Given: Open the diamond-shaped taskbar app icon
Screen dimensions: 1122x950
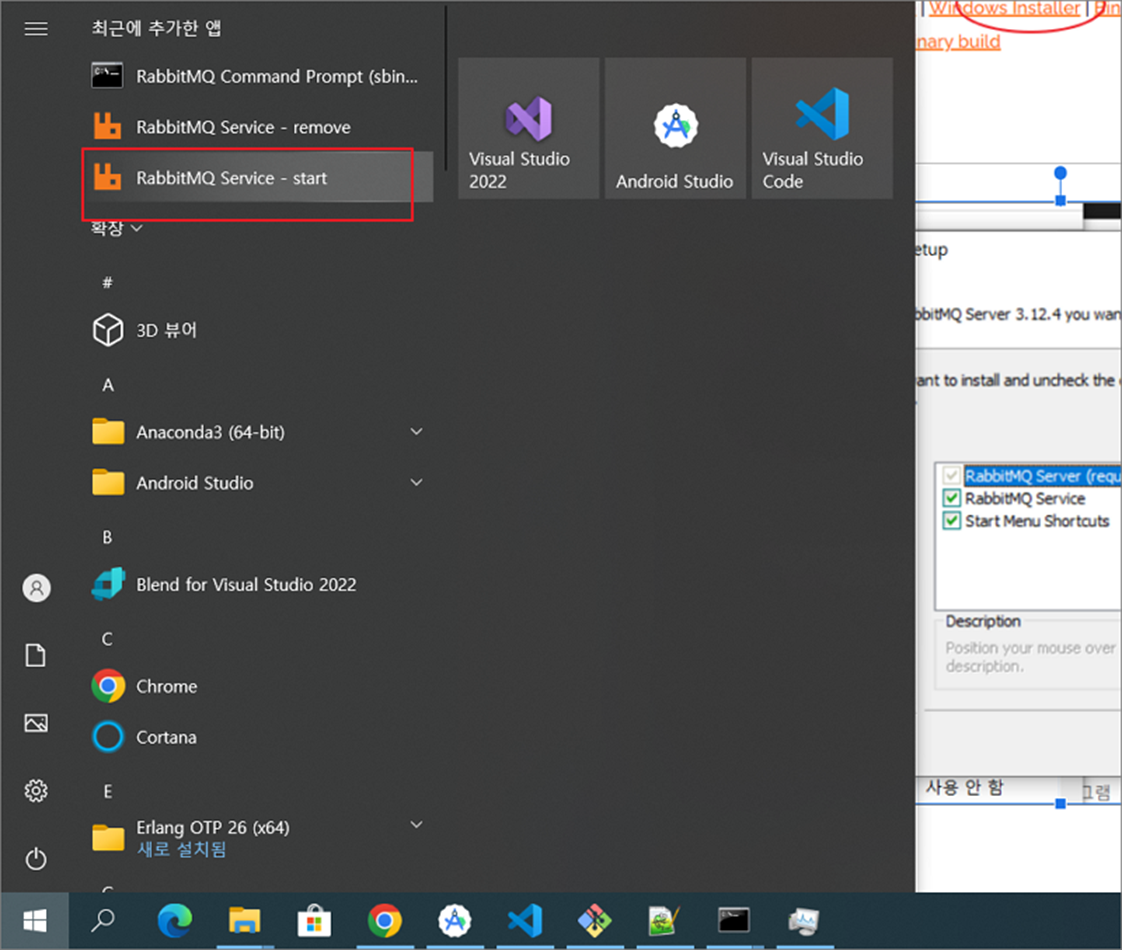Looking at the screenshot, I should [595, 921].
